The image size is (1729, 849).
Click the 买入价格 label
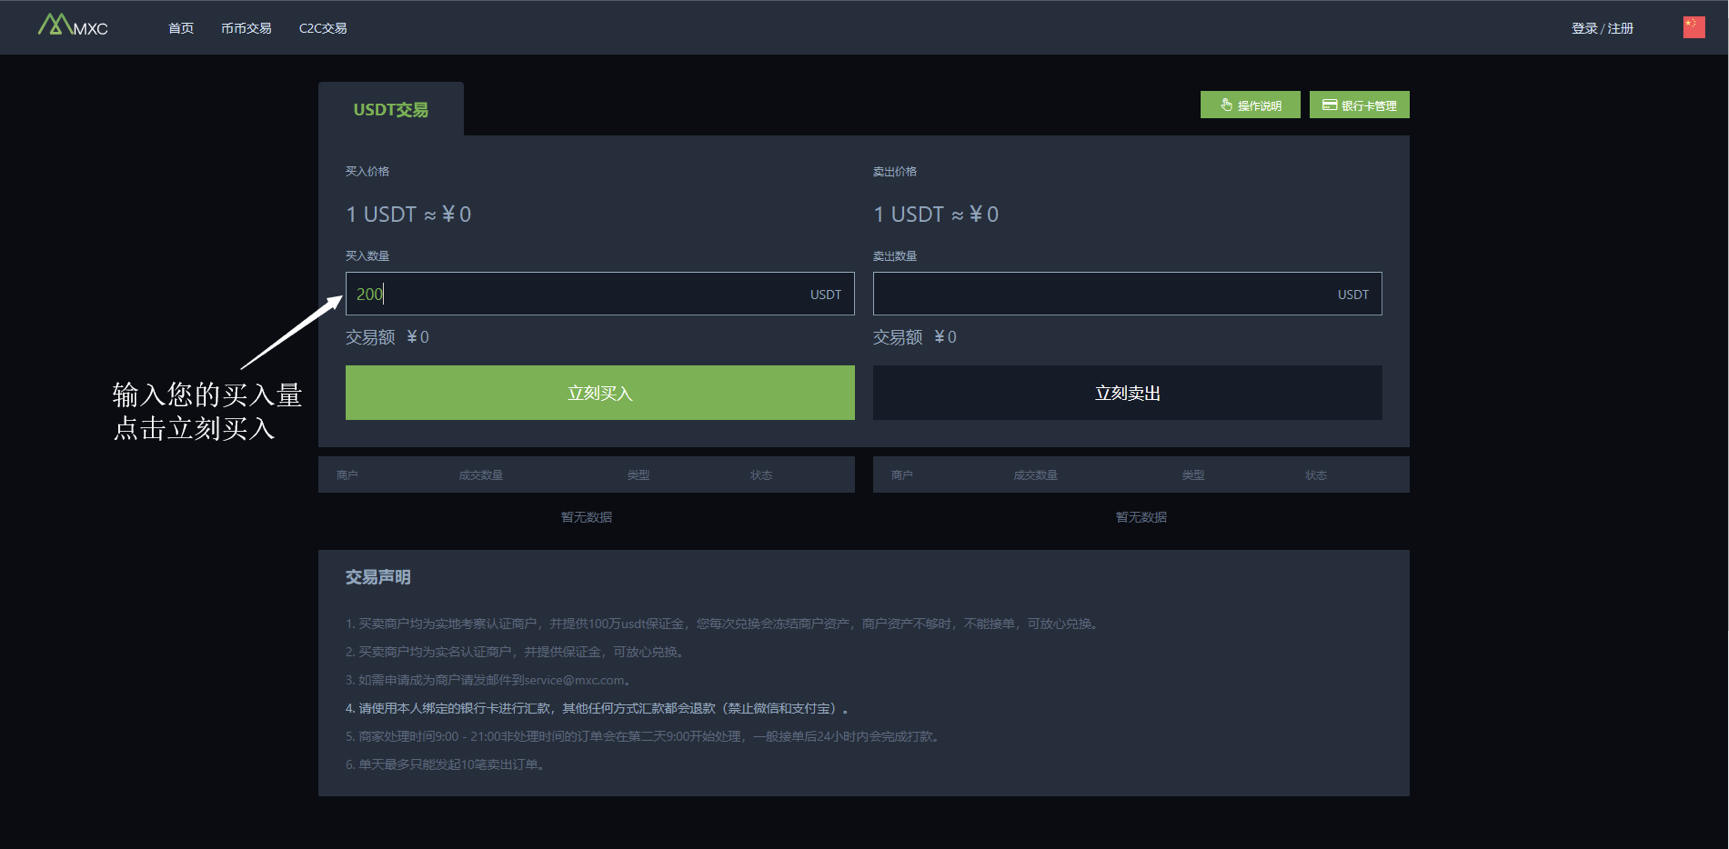coord(368,171)
